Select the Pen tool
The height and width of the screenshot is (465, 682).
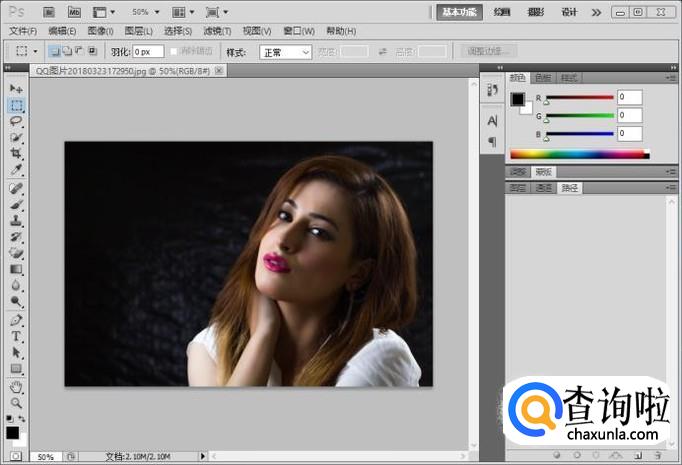coord(16,320)
